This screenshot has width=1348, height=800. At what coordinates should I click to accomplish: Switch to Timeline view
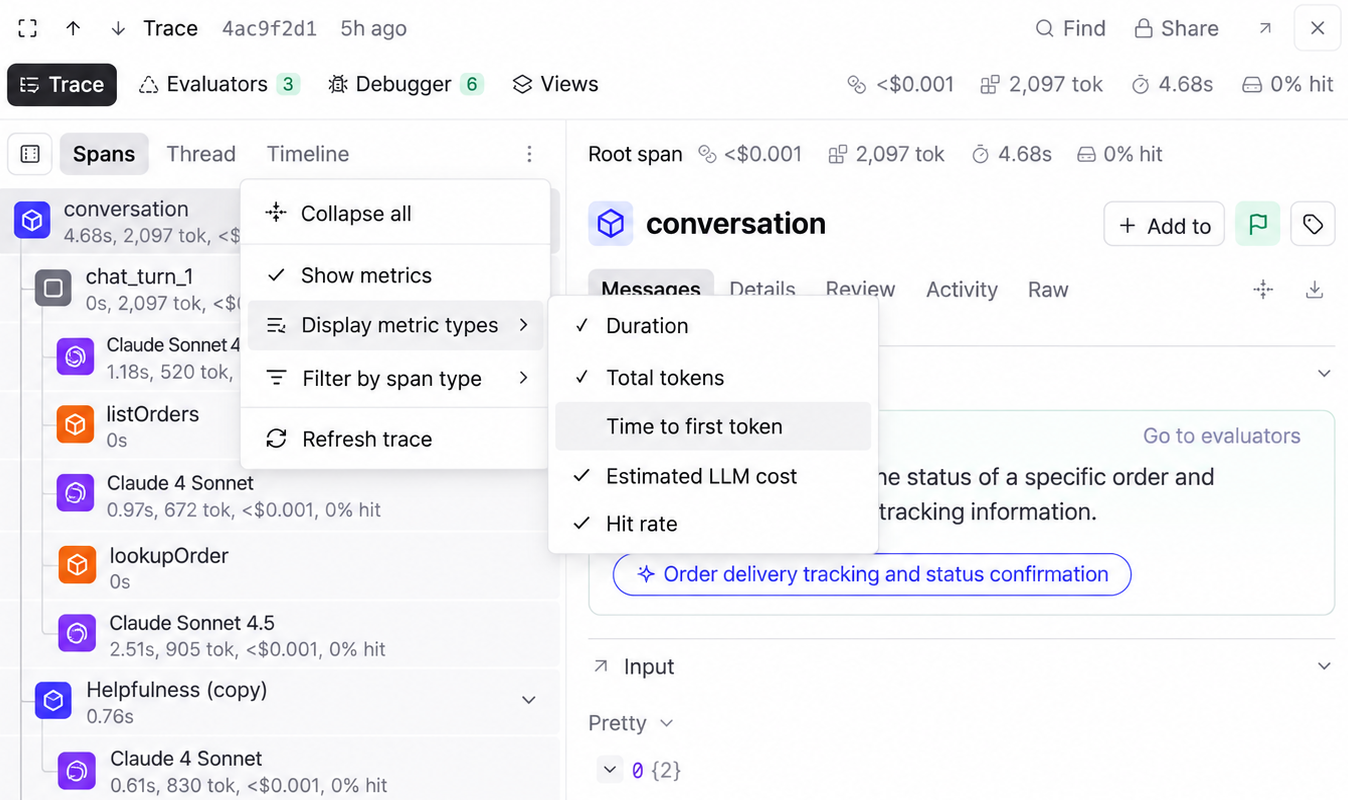pyautogui.click(x=308, y=154)
